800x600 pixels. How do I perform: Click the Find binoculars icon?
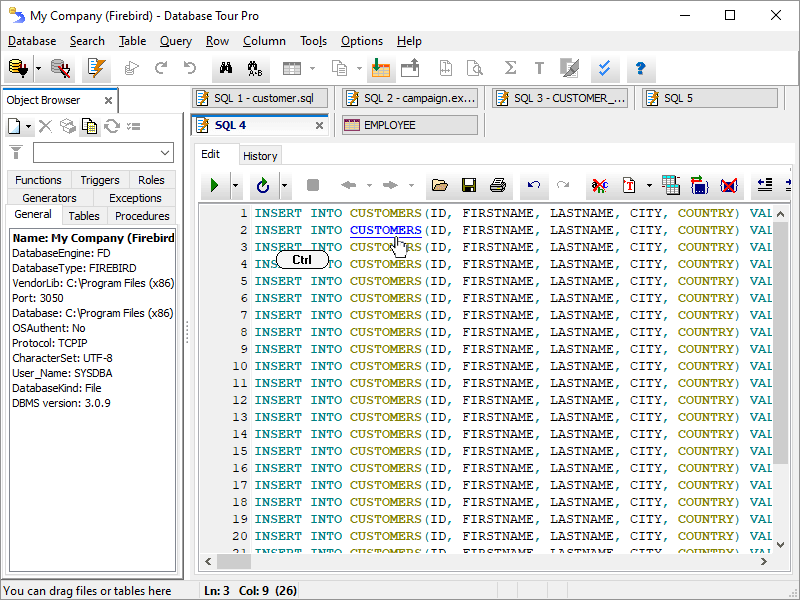[x=225, y=69]
